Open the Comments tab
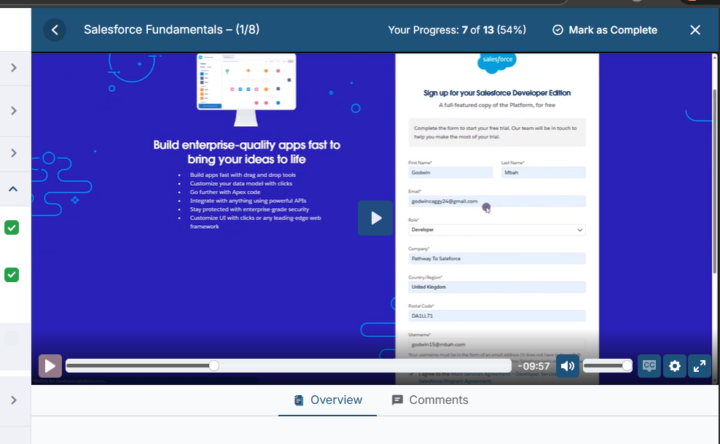The width and height of the screenshot is (720, 444). [x=430, y=400]
